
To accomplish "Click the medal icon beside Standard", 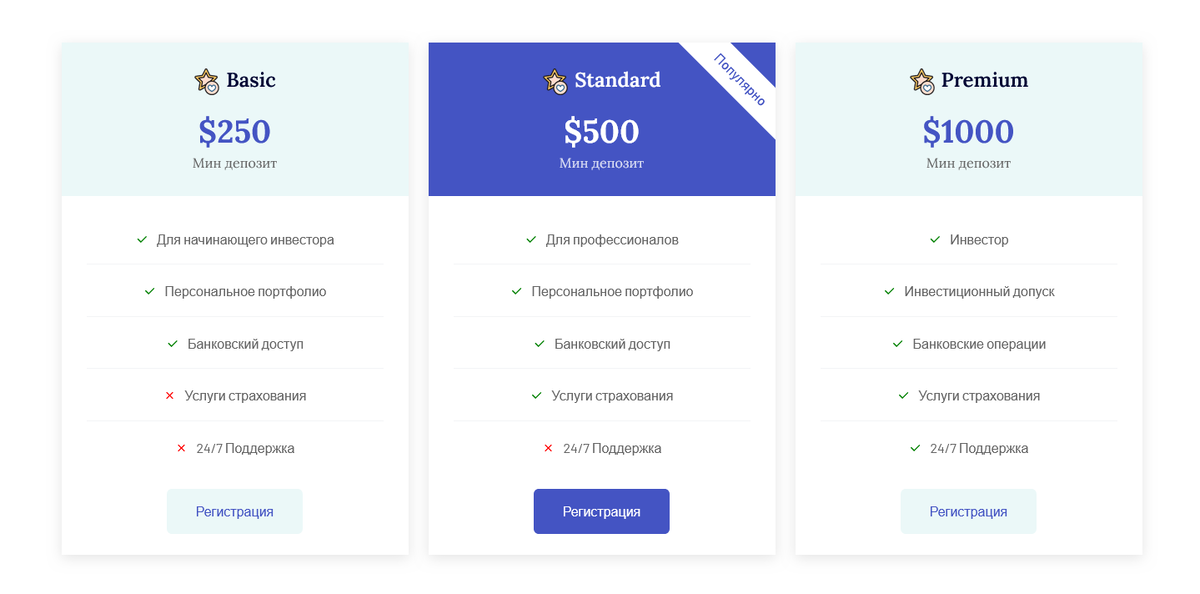I will point(553,80).
